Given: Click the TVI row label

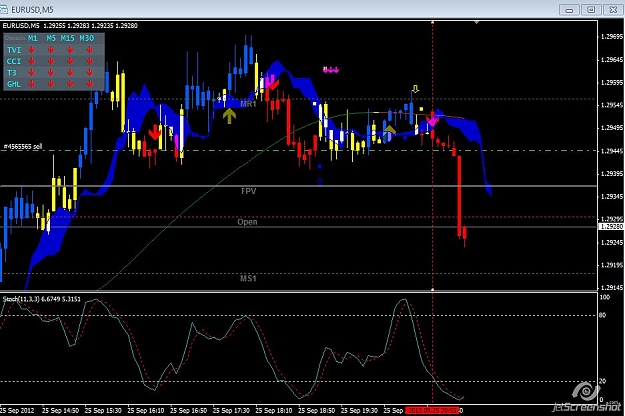Looking at the screenshot, I should (14, 50).
